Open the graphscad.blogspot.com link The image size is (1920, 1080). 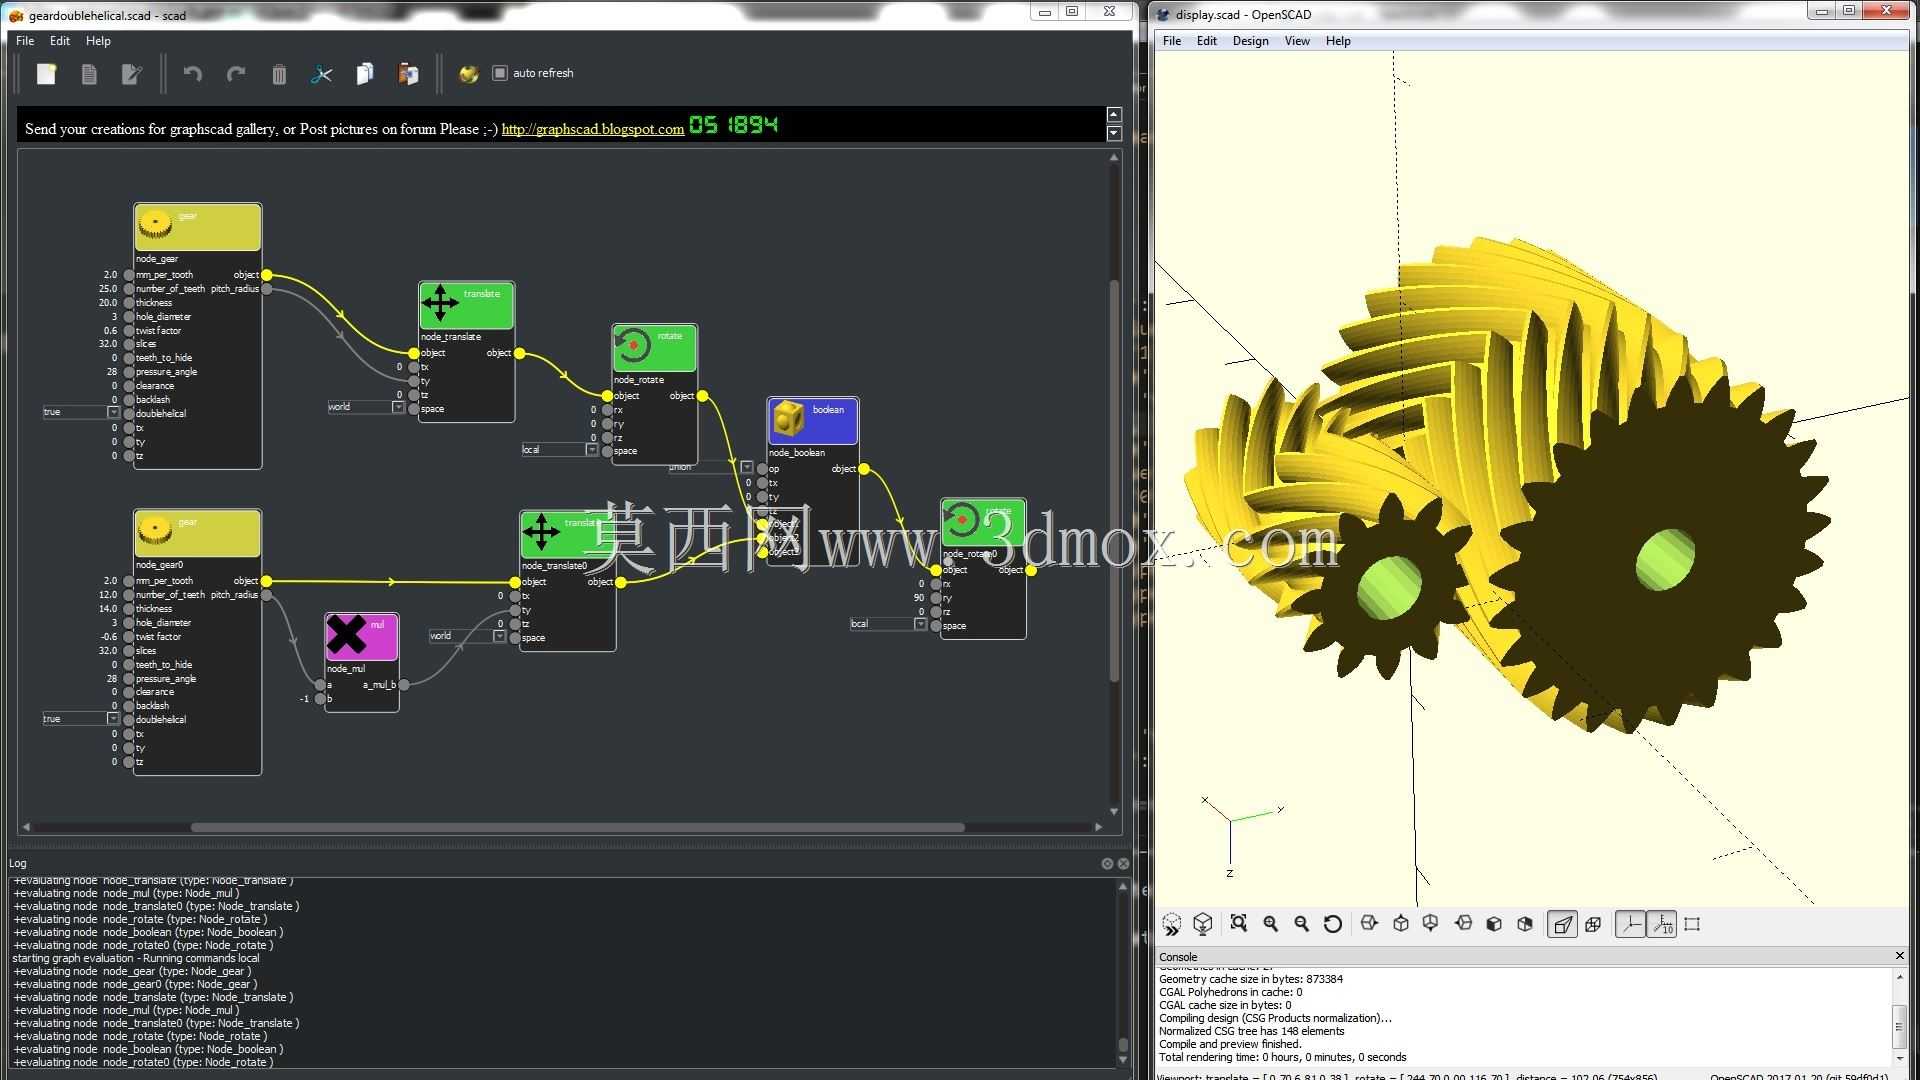593,129
